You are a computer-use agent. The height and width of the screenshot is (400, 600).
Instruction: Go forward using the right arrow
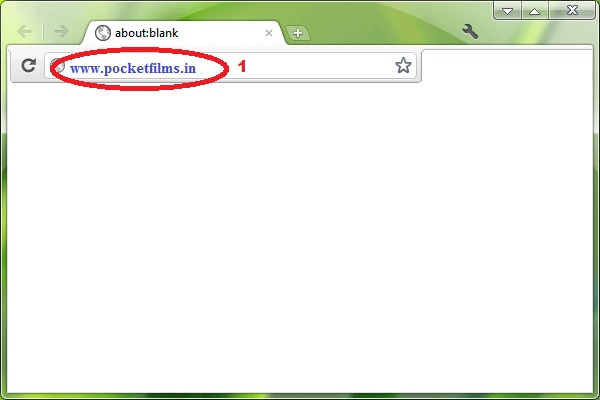pyautogui.click(x=61, y=32)
